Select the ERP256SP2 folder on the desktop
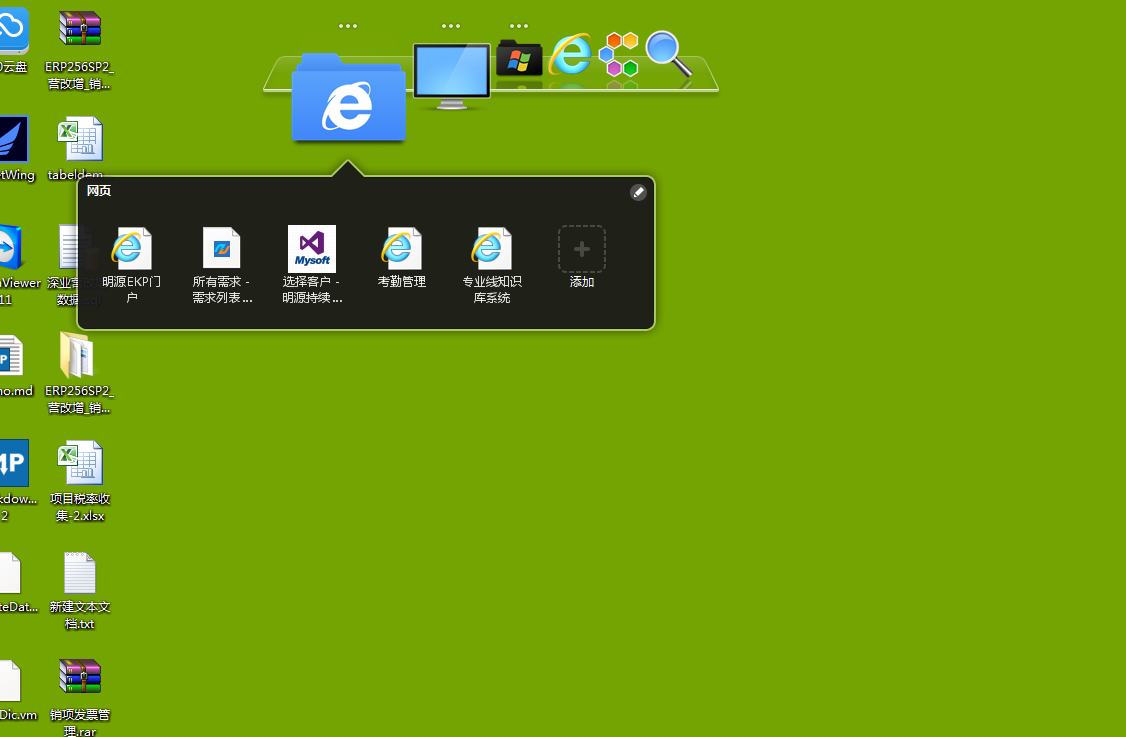This screenshot has height=737, width=1126. [80, 374]
